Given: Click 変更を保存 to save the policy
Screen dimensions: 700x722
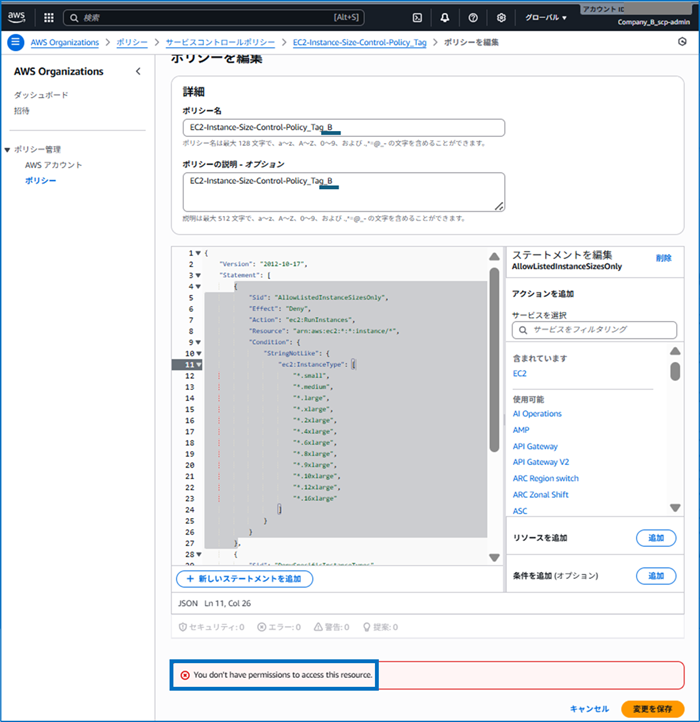Looking at the screenshot, I should pos(653,709).
